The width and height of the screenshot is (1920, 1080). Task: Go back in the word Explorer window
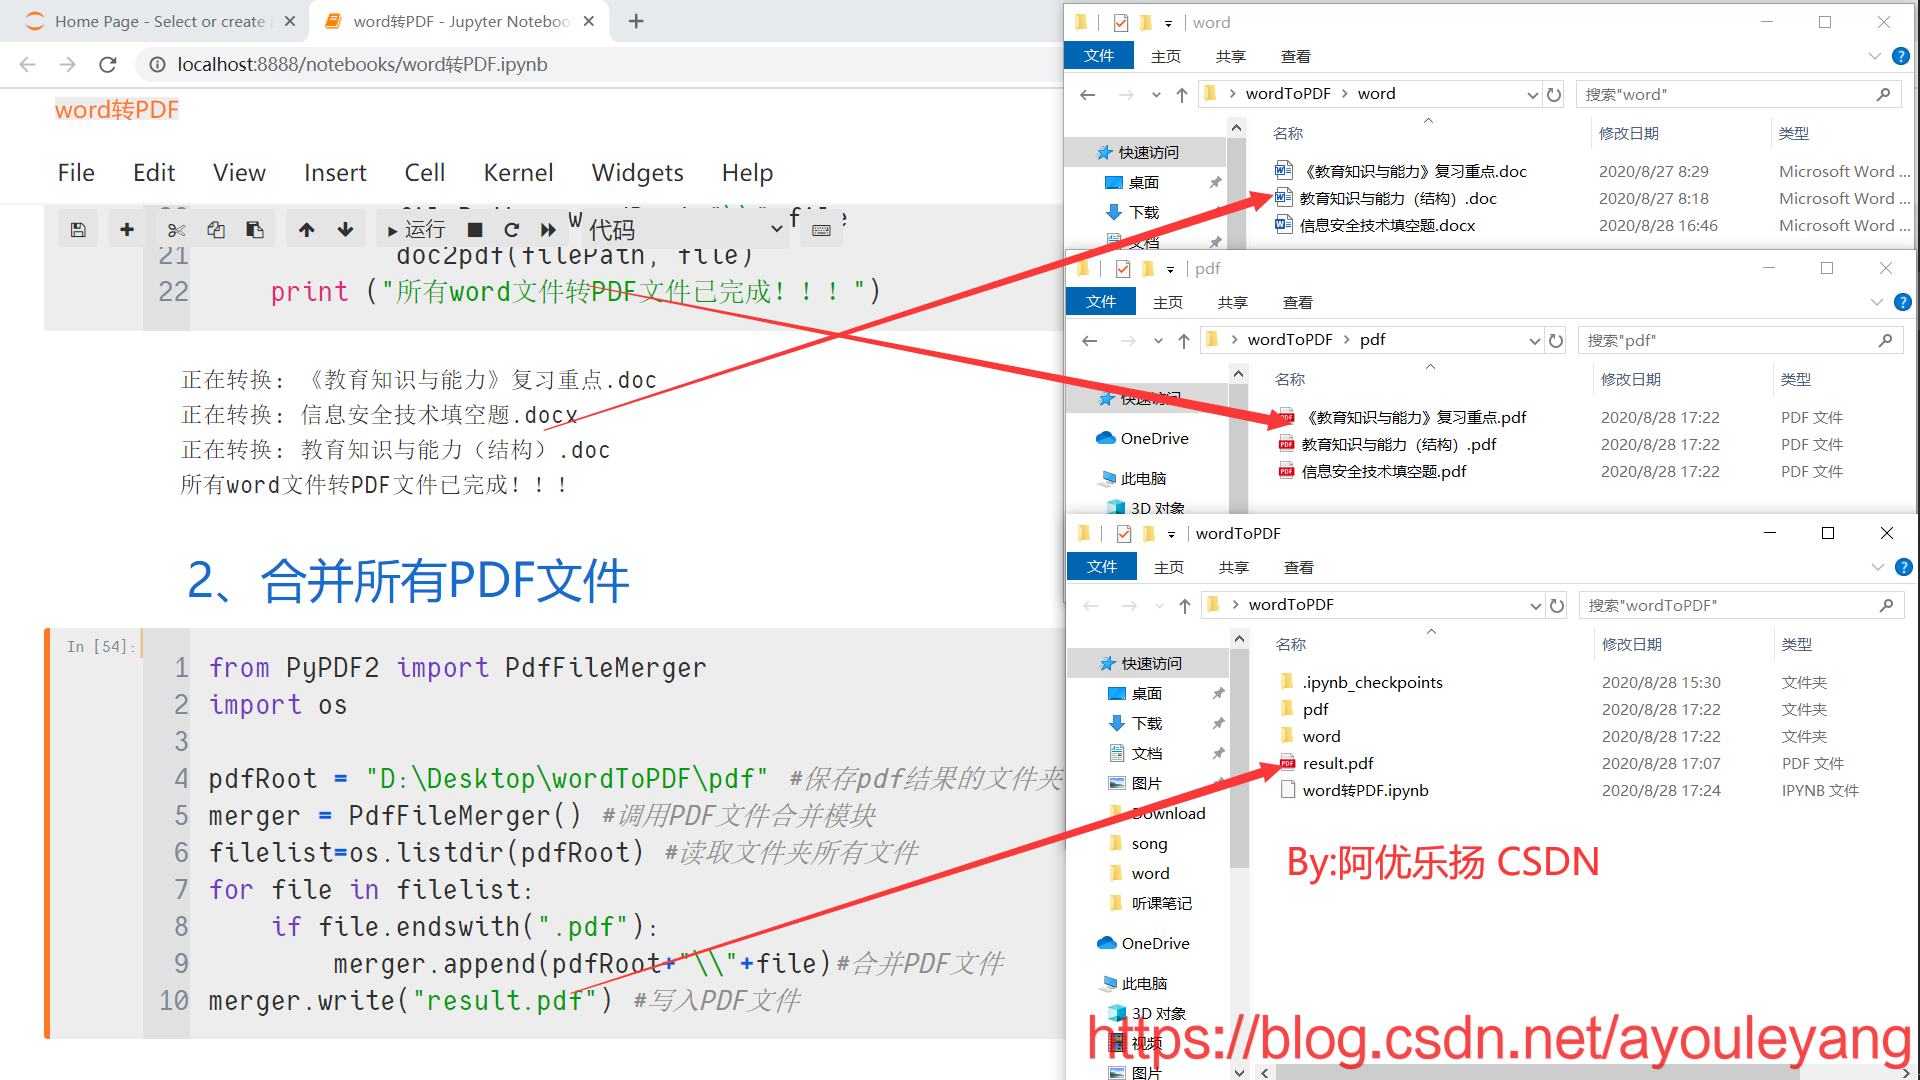click(1088, 94)
